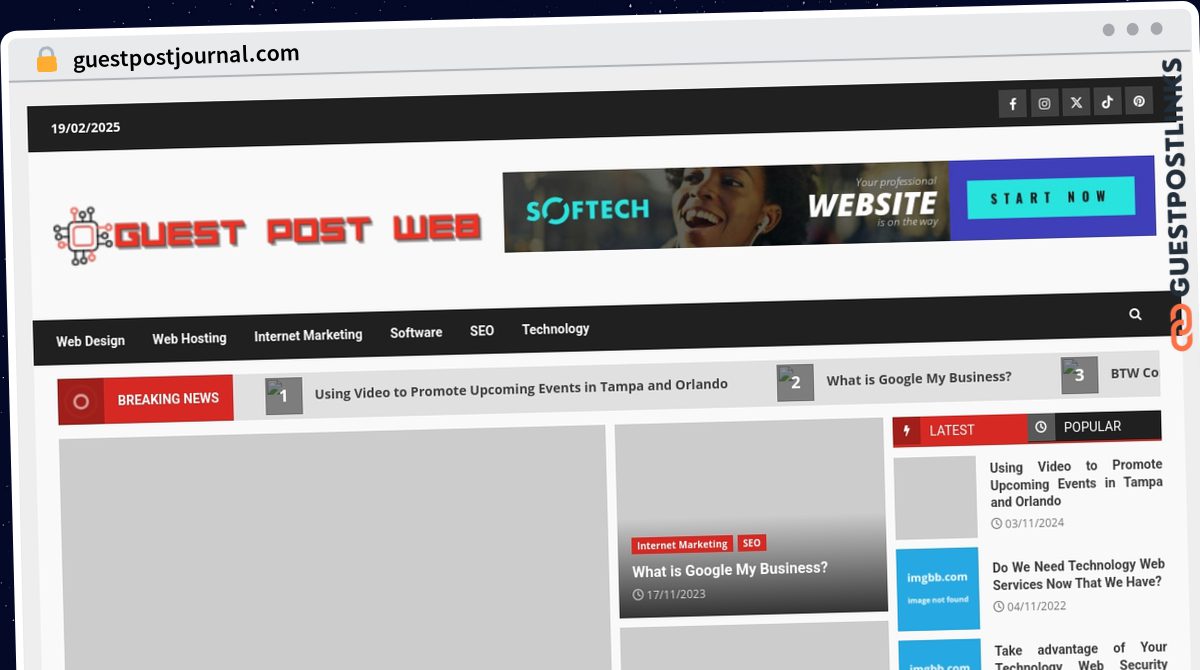This screenshot has height=670, width=1200.
Task: Open the Software menu item
Action: click(x=416, y=332)
